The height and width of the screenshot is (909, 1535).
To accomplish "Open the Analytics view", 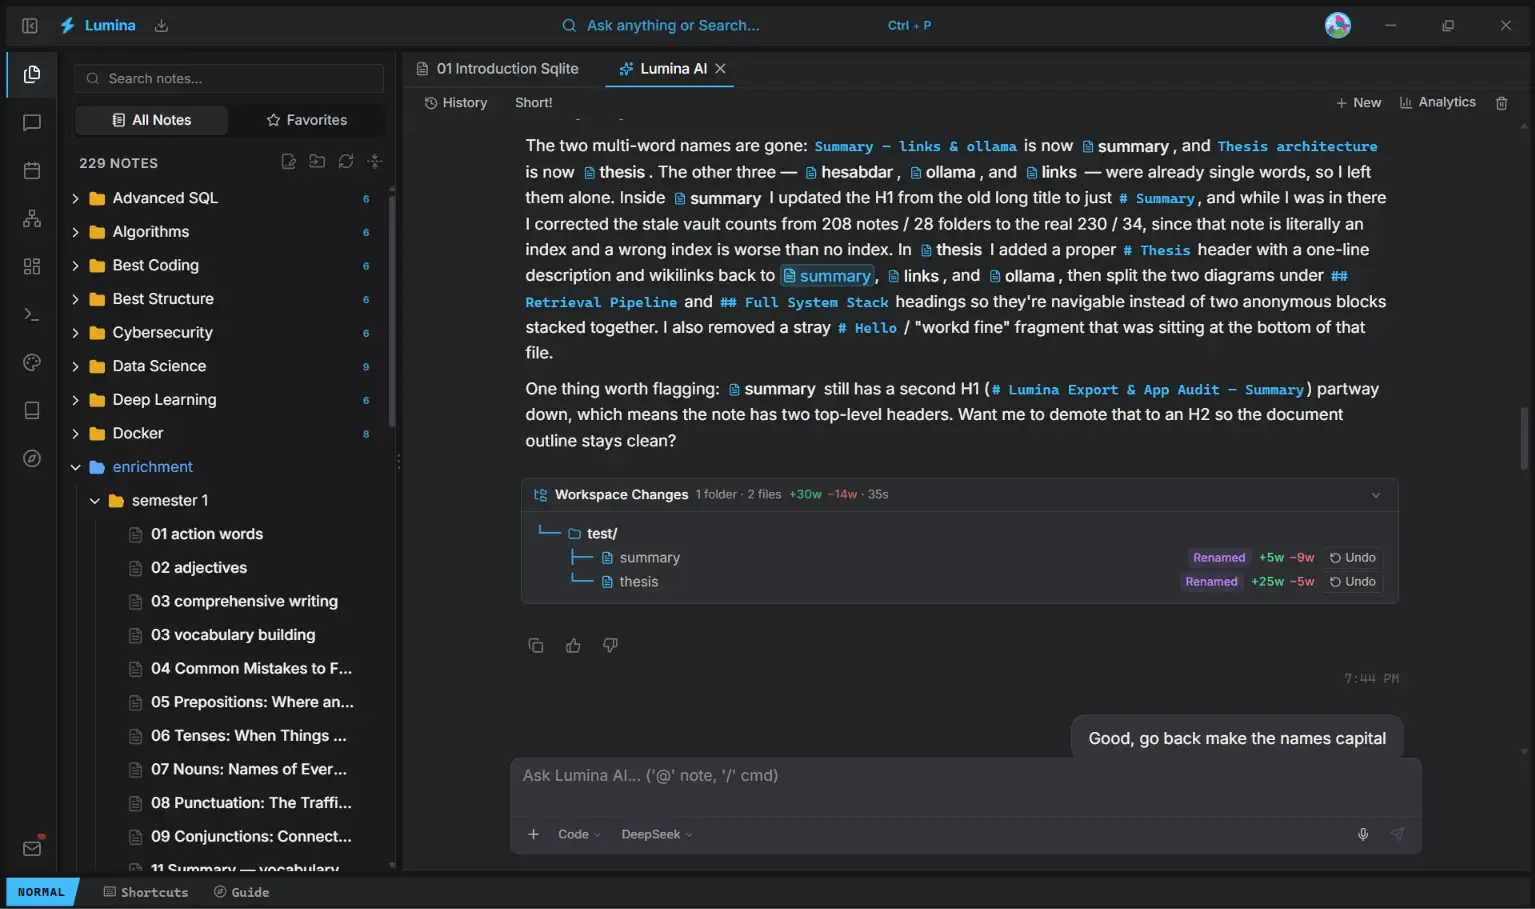I will (x=1438, y=103).
